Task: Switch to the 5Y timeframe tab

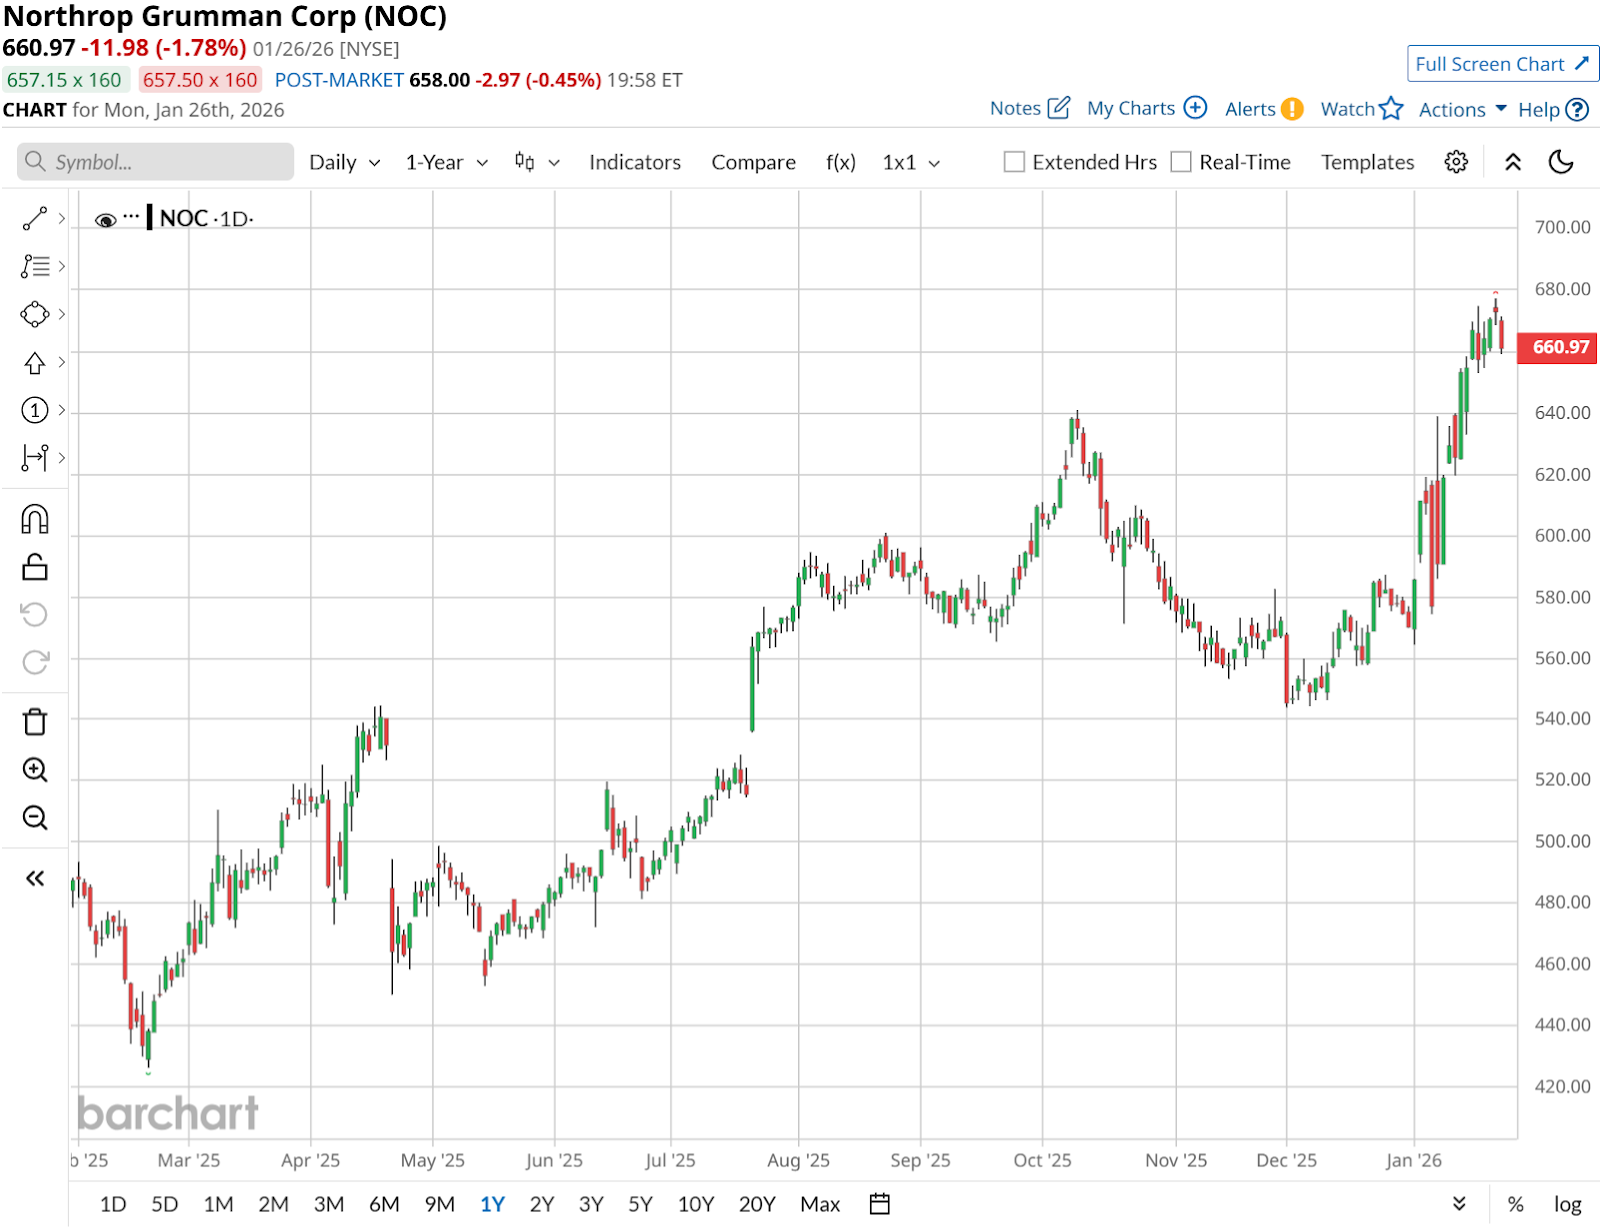Action: tap(640, 1204)
